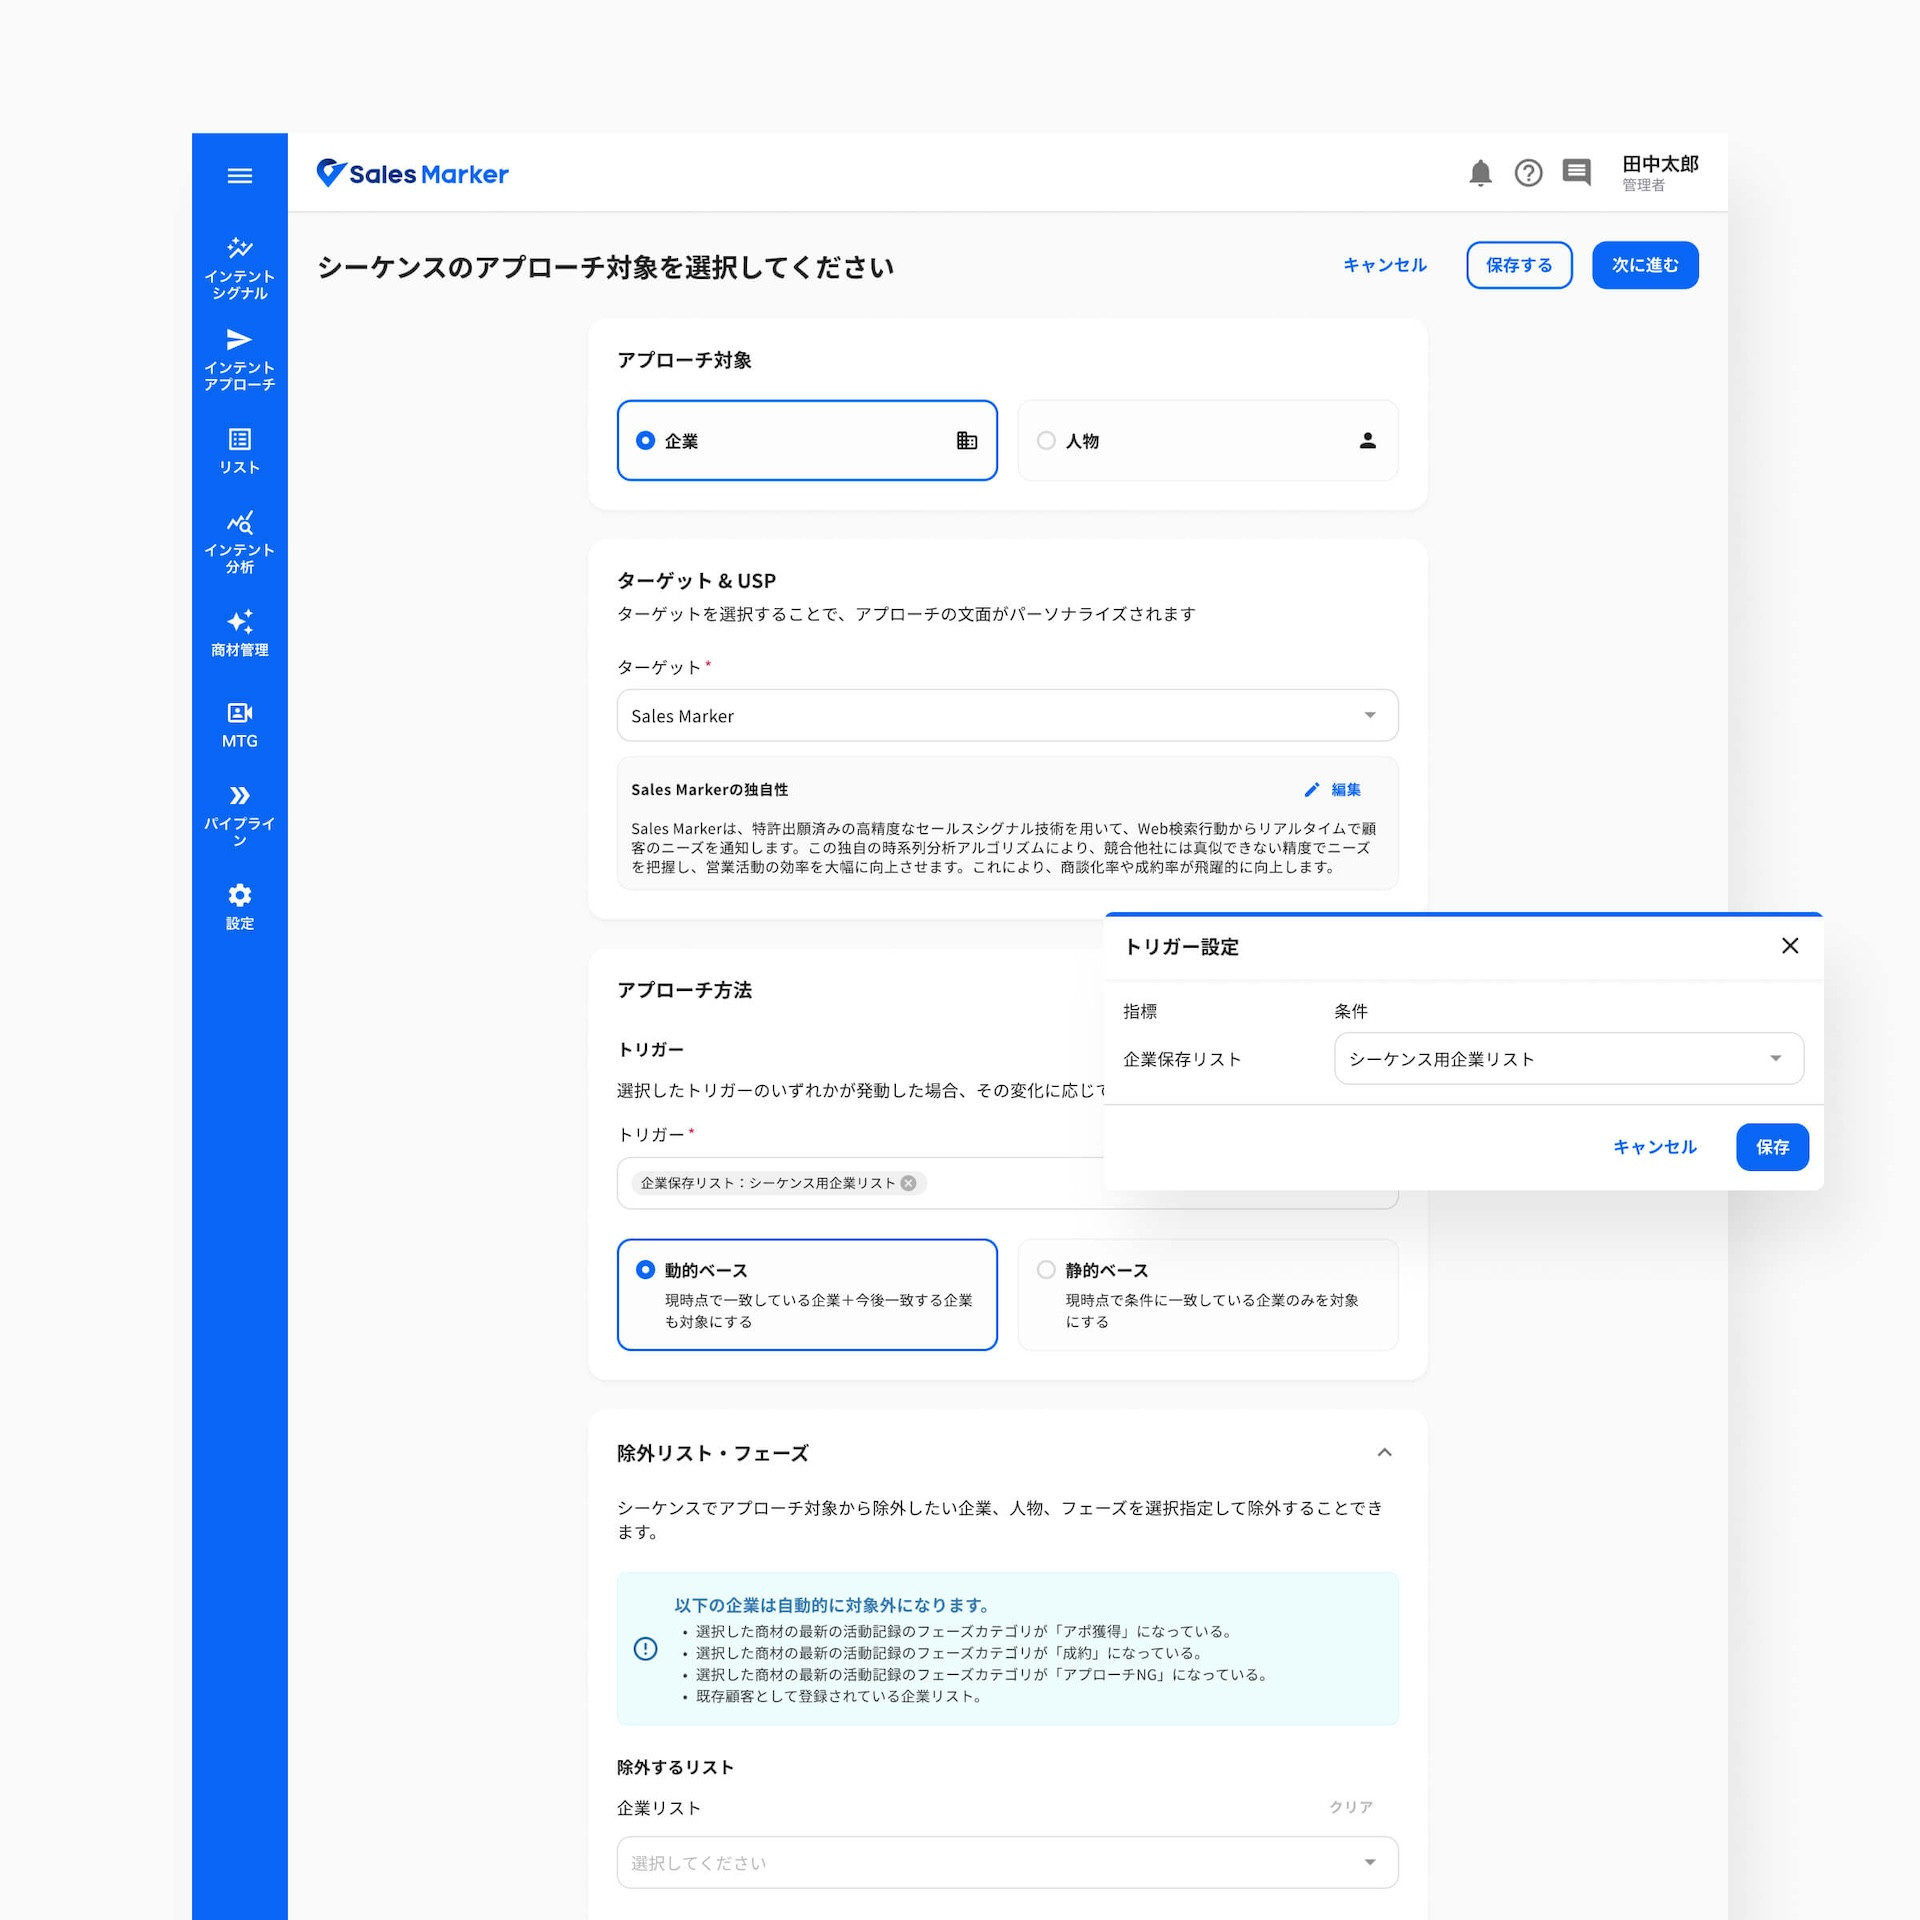
Task: Click the building icon in the 企業 card
Action: tap(966, 440)
